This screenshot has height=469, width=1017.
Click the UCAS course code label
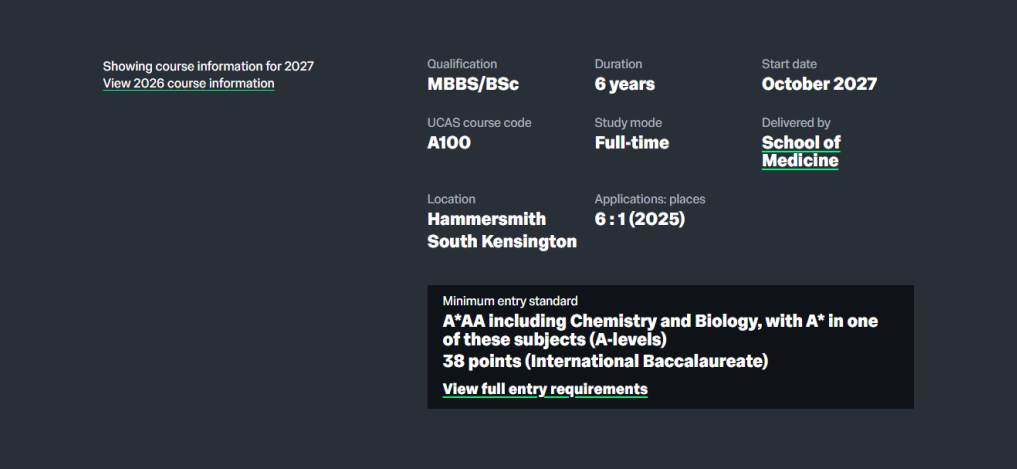479,123
